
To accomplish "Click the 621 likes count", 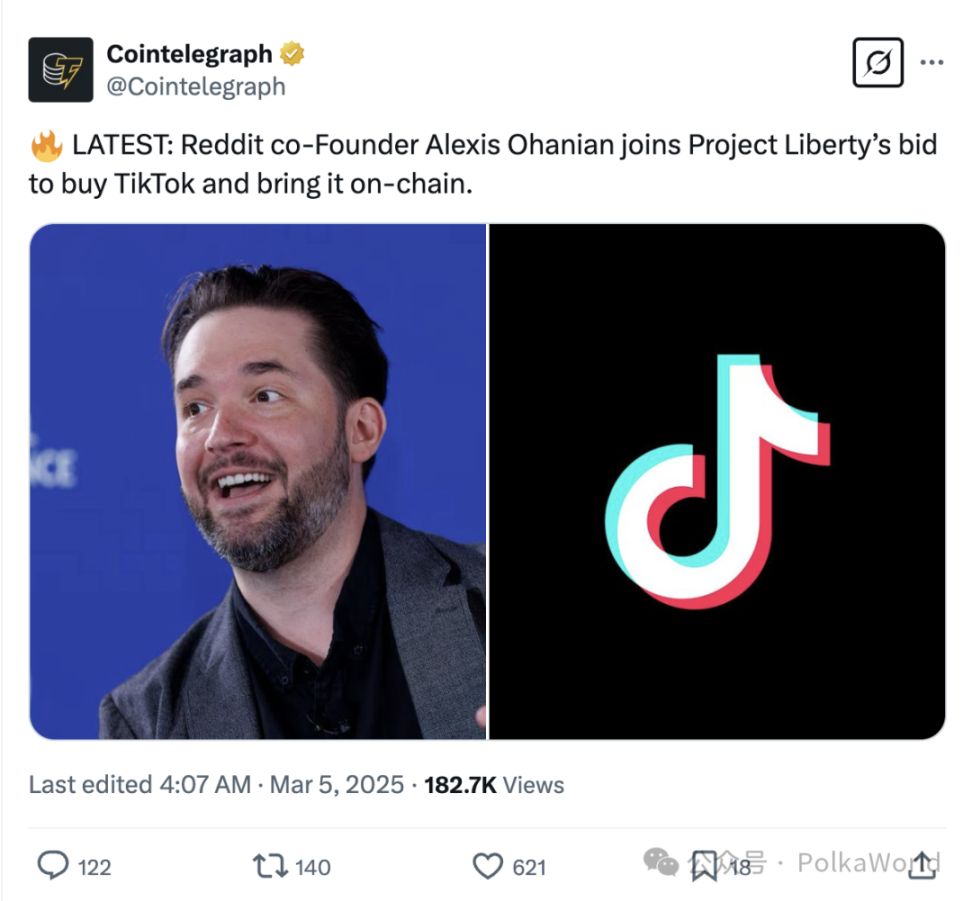I will pos(529,867).
